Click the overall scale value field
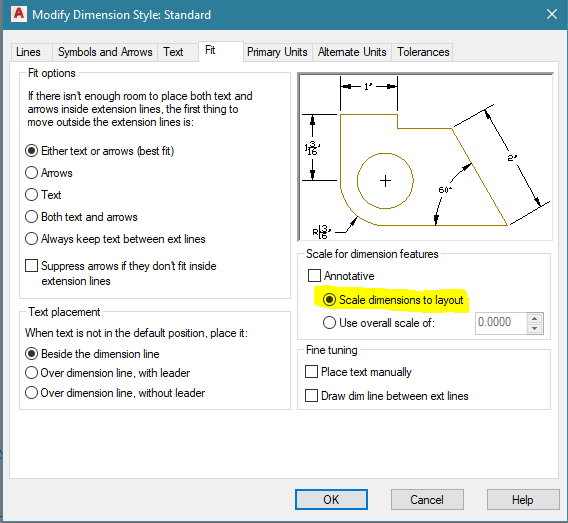The image size is (568, 523). (501, 323)
